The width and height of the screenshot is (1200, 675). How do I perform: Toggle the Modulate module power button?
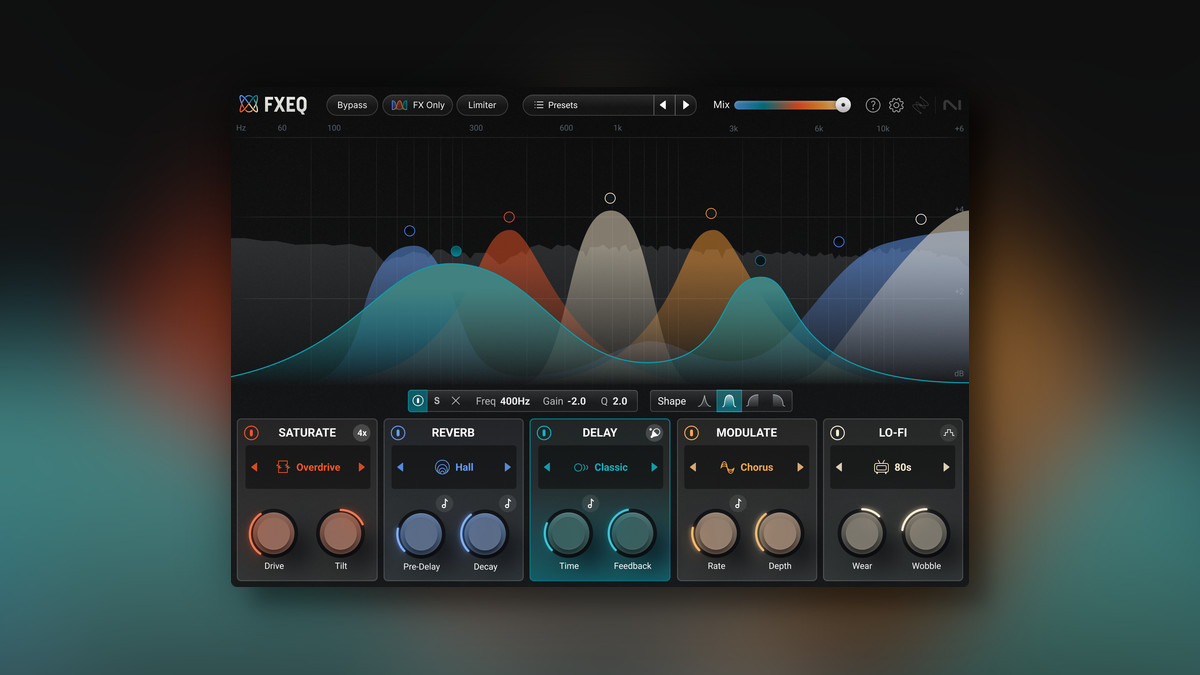[691, 433]
